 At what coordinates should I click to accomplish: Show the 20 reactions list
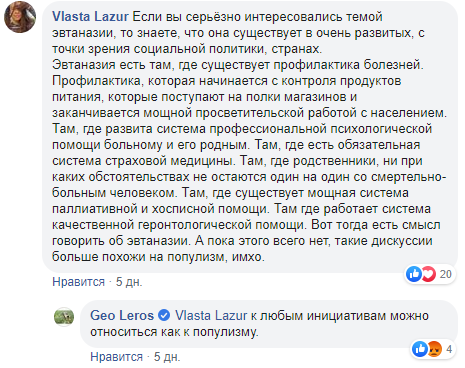click(445, 274)
